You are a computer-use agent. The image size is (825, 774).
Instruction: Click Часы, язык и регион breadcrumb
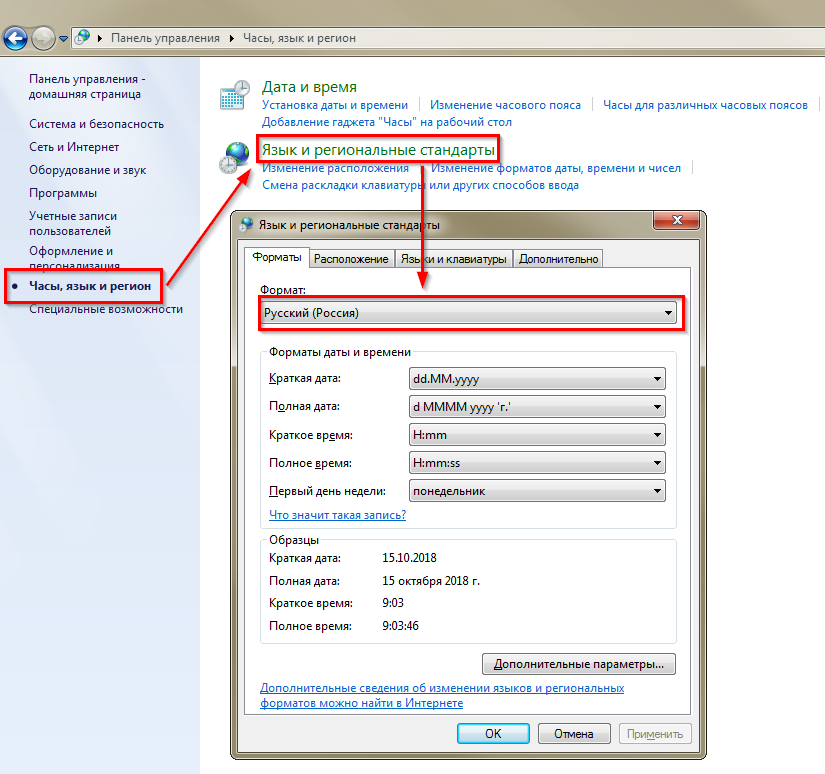coord(299,38)
